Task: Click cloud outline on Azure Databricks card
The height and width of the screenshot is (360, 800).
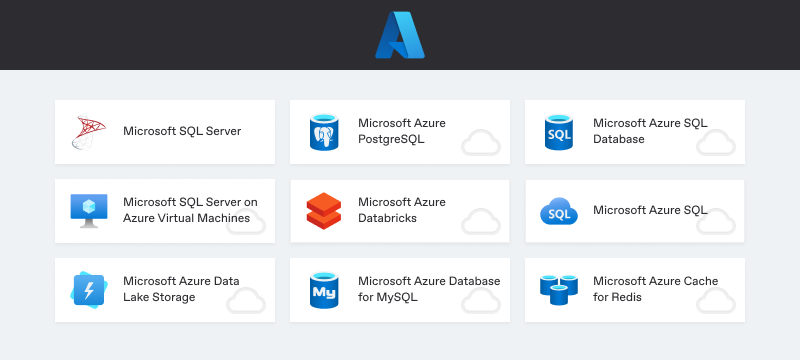Action: click(481, 221)
